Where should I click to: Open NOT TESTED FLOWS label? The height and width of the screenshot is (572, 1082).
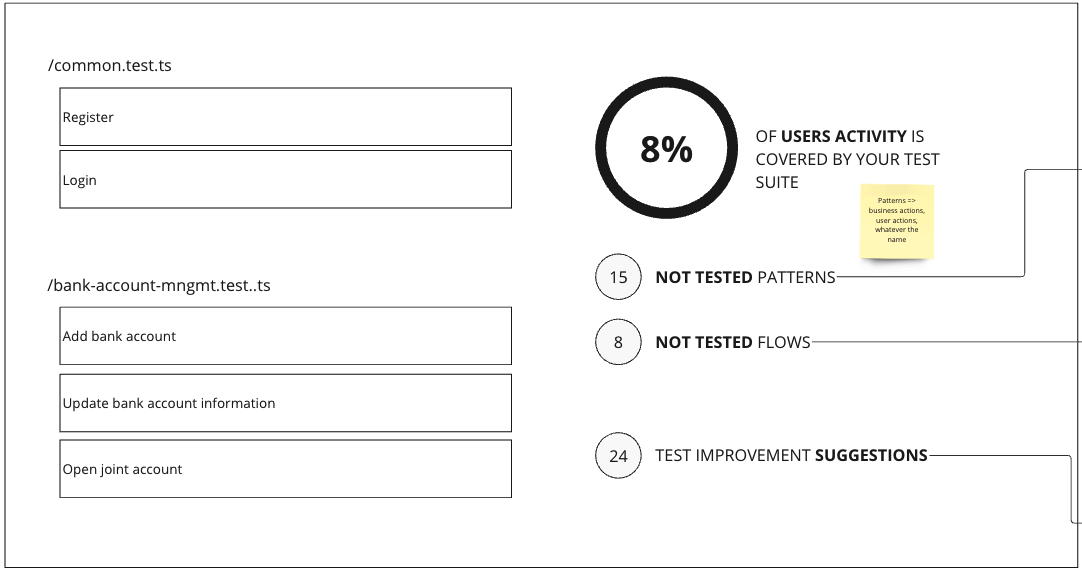coord(733,342)
